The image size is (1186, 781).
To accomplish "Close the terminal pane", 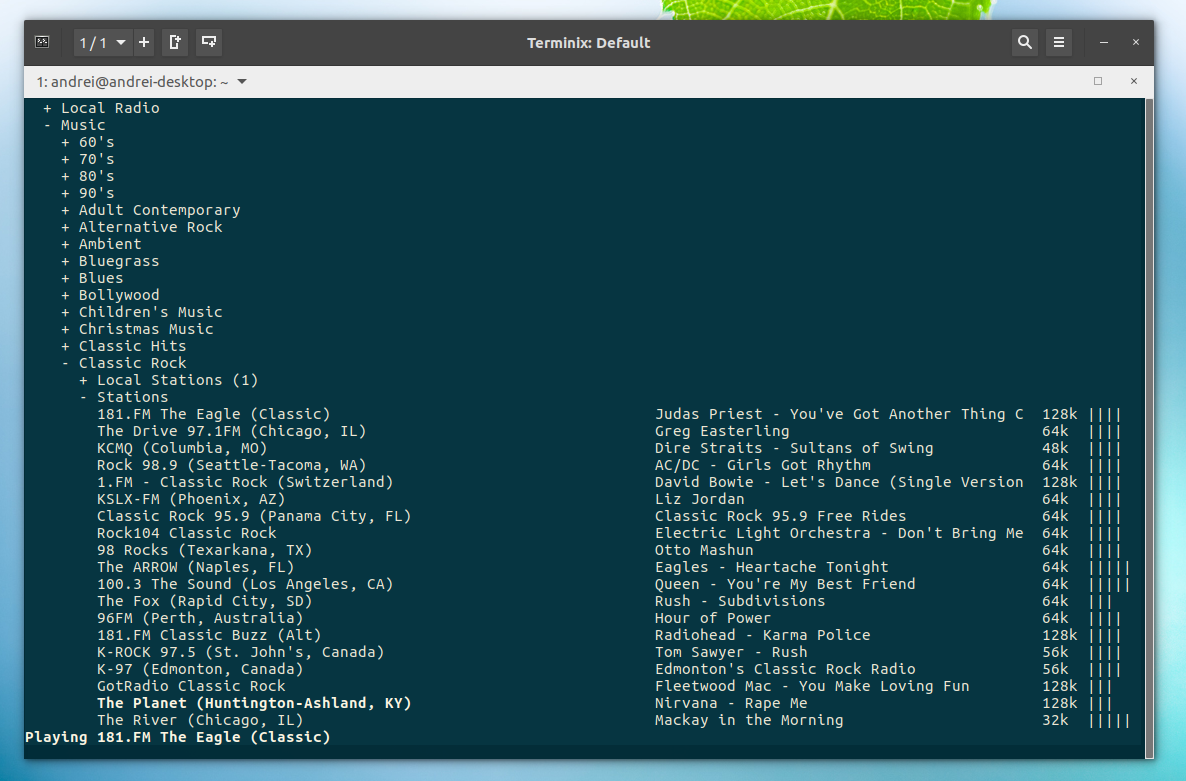I will click(x=1134, y=81).
